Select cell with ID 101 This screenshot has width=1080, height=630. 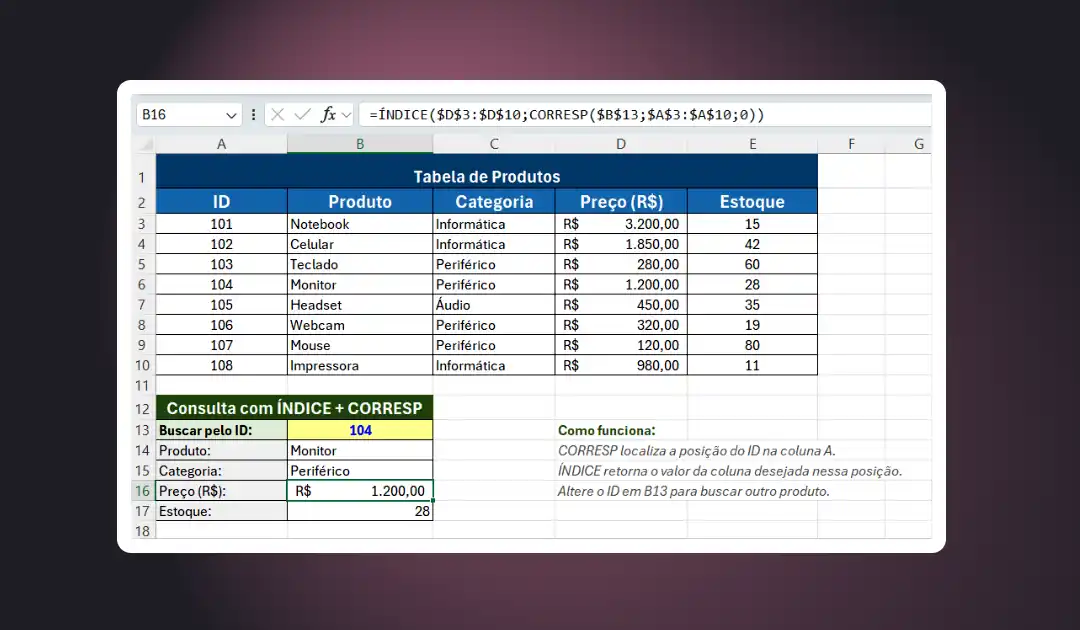point(221,224)
